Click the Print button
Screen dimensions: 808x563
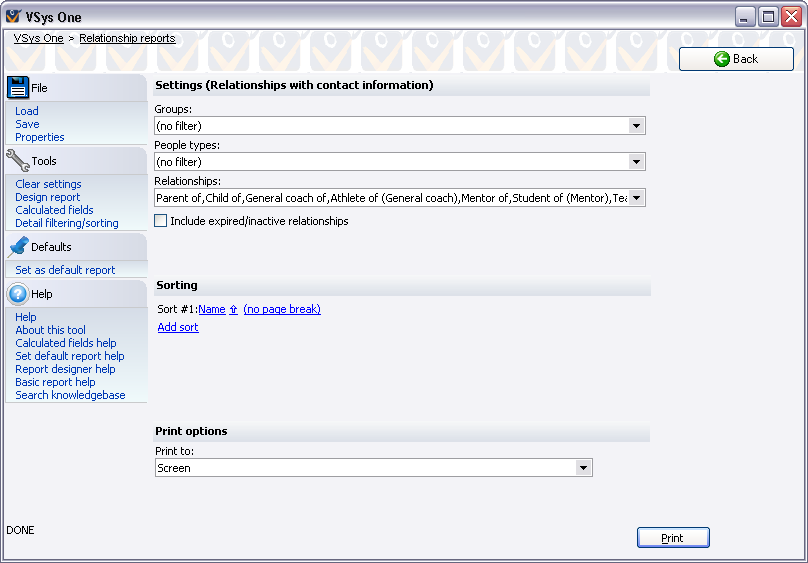click(x=673, y=538)
